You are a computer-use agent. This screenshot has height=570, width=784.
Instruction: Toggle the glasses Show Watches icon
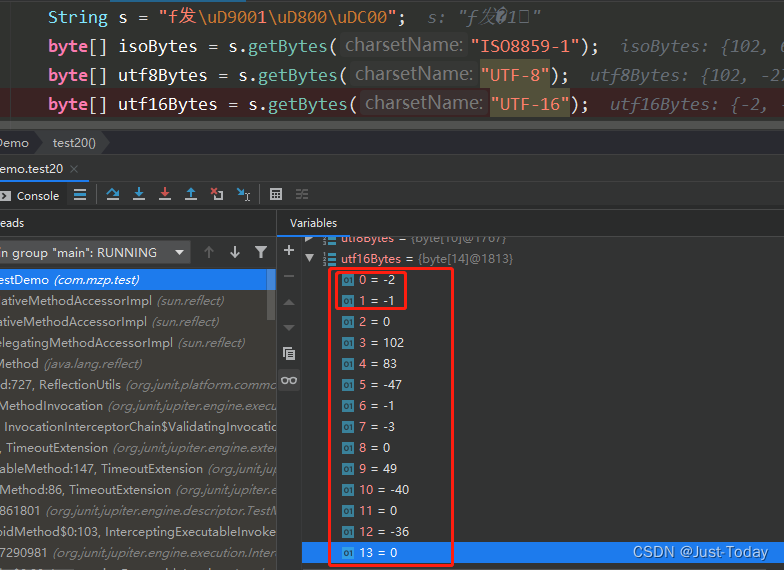pos(289,380)
